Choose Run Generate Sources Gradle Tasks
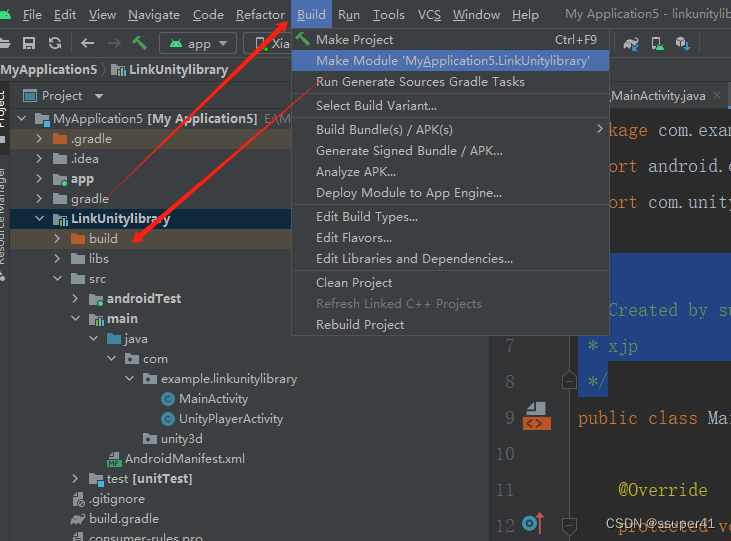This screenshot has width=731, height=541. [x=450, y=82]
